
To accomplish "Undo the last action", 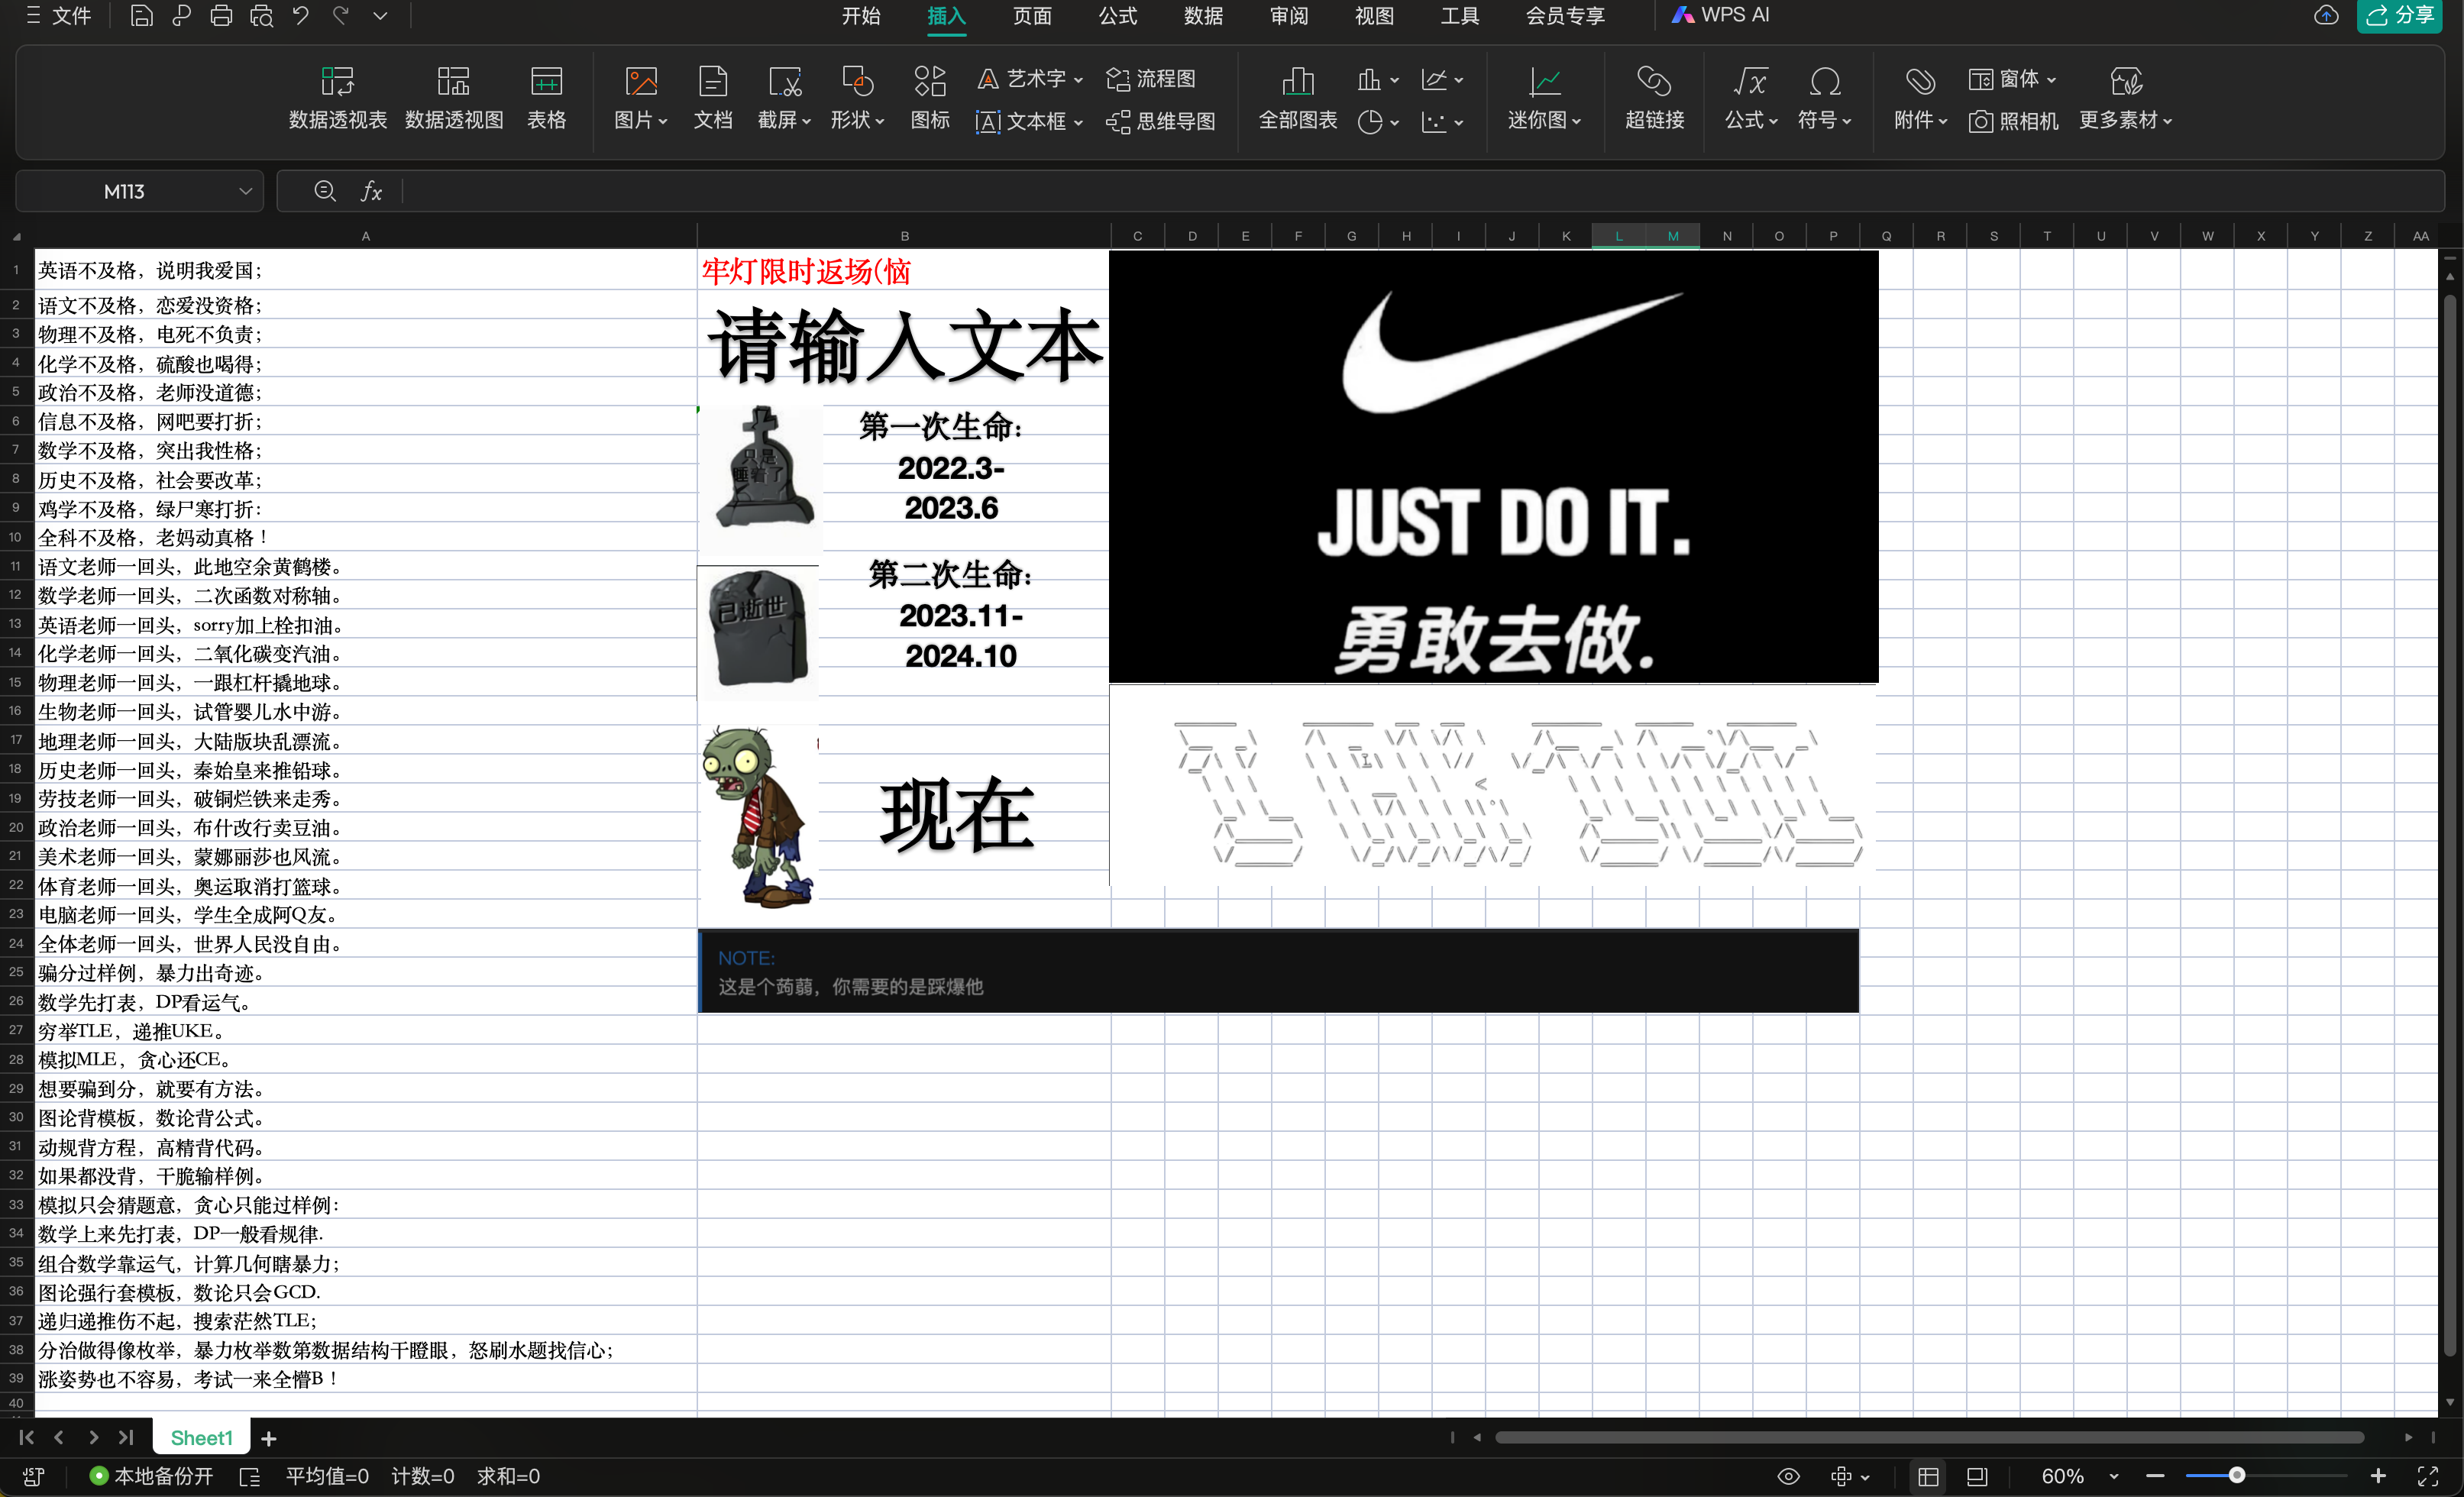I will tap(301, 16).
